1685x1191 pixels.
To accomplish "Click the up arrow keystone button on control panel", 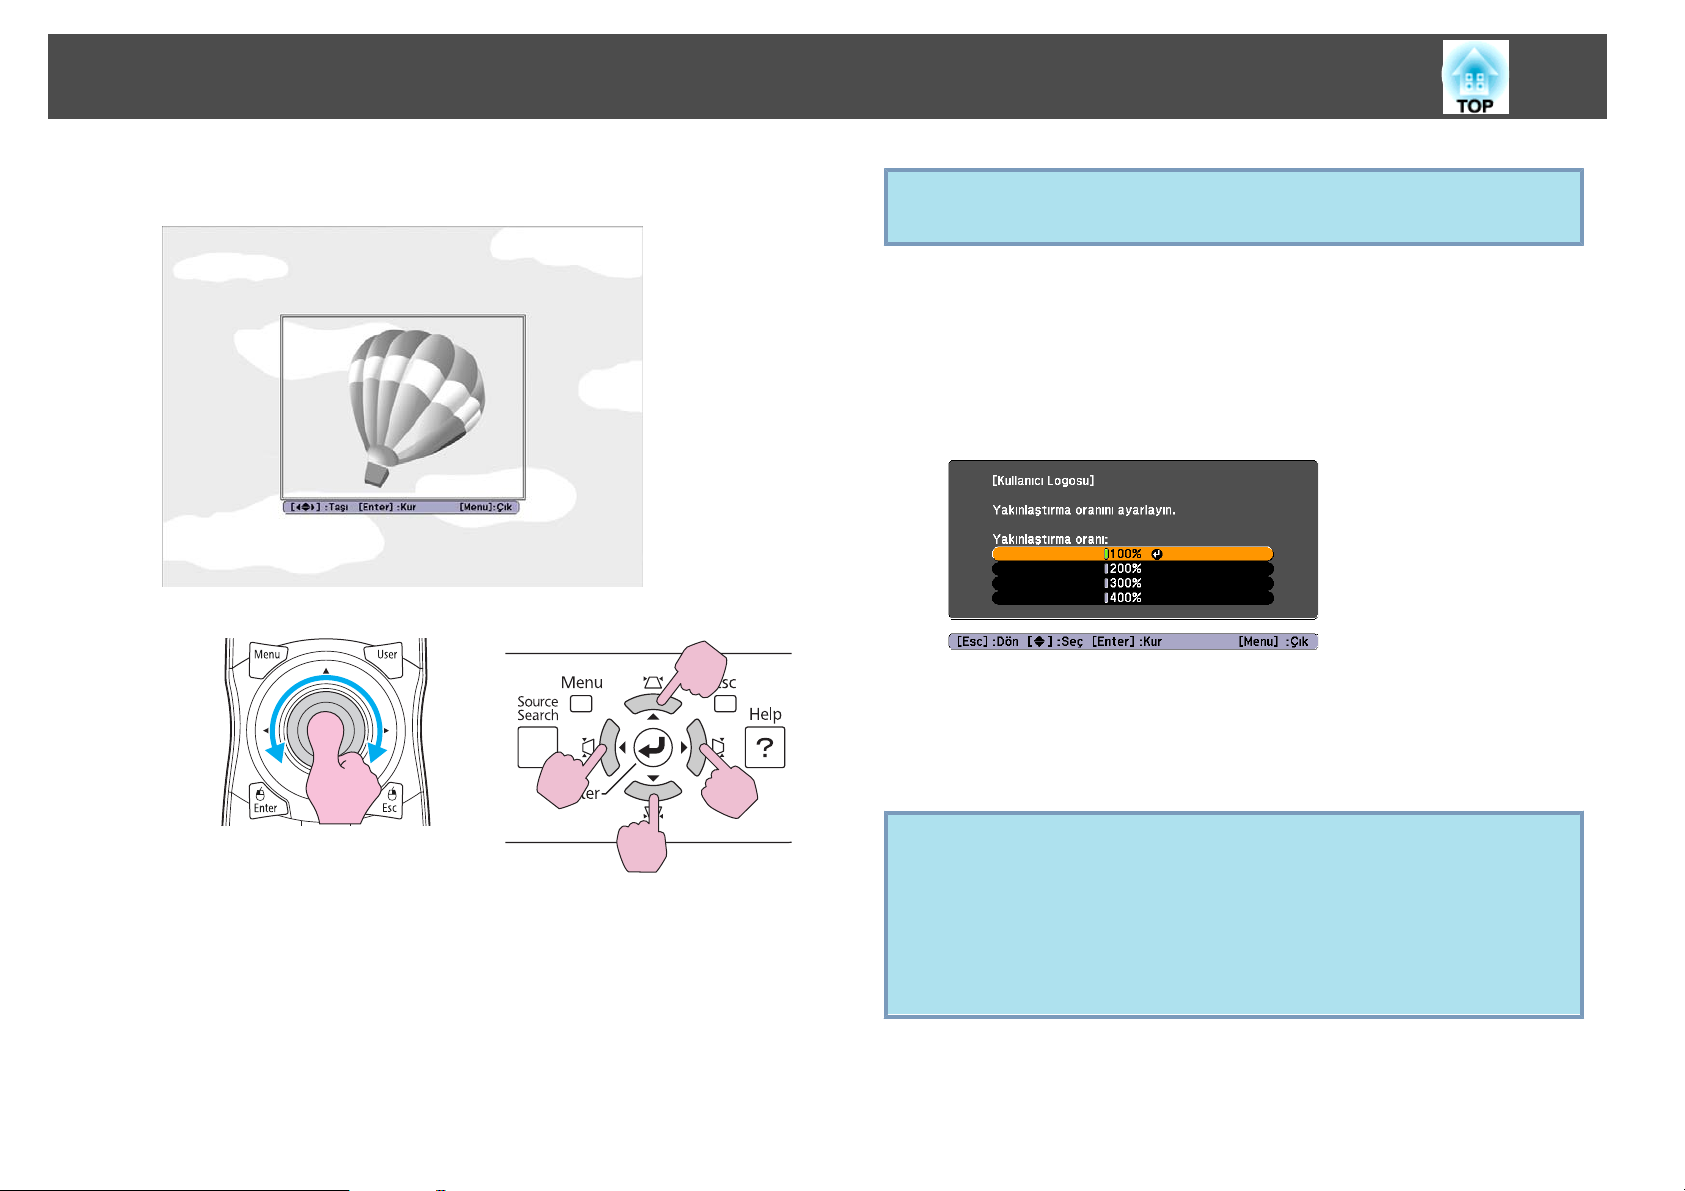I will click(x=653, y=703).
